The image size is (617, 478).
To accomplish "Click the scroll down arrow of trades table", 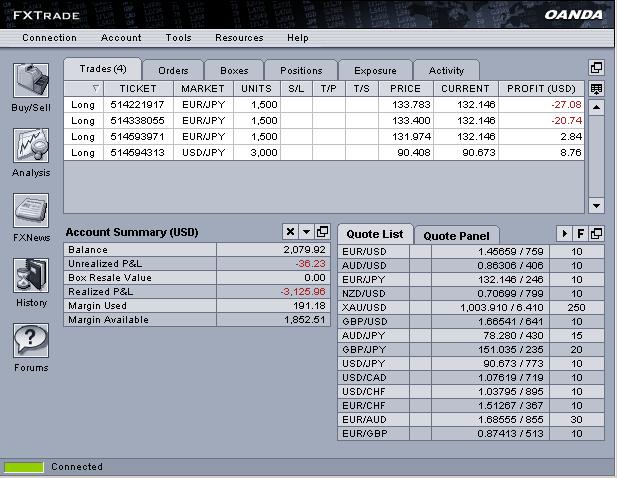I will (x=596, y=205).
